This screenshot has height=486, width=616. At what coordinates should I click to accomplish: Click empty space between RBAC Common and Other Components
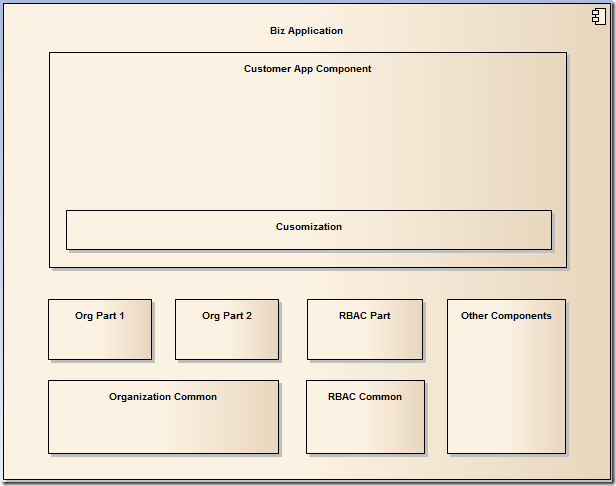[436, 417]
